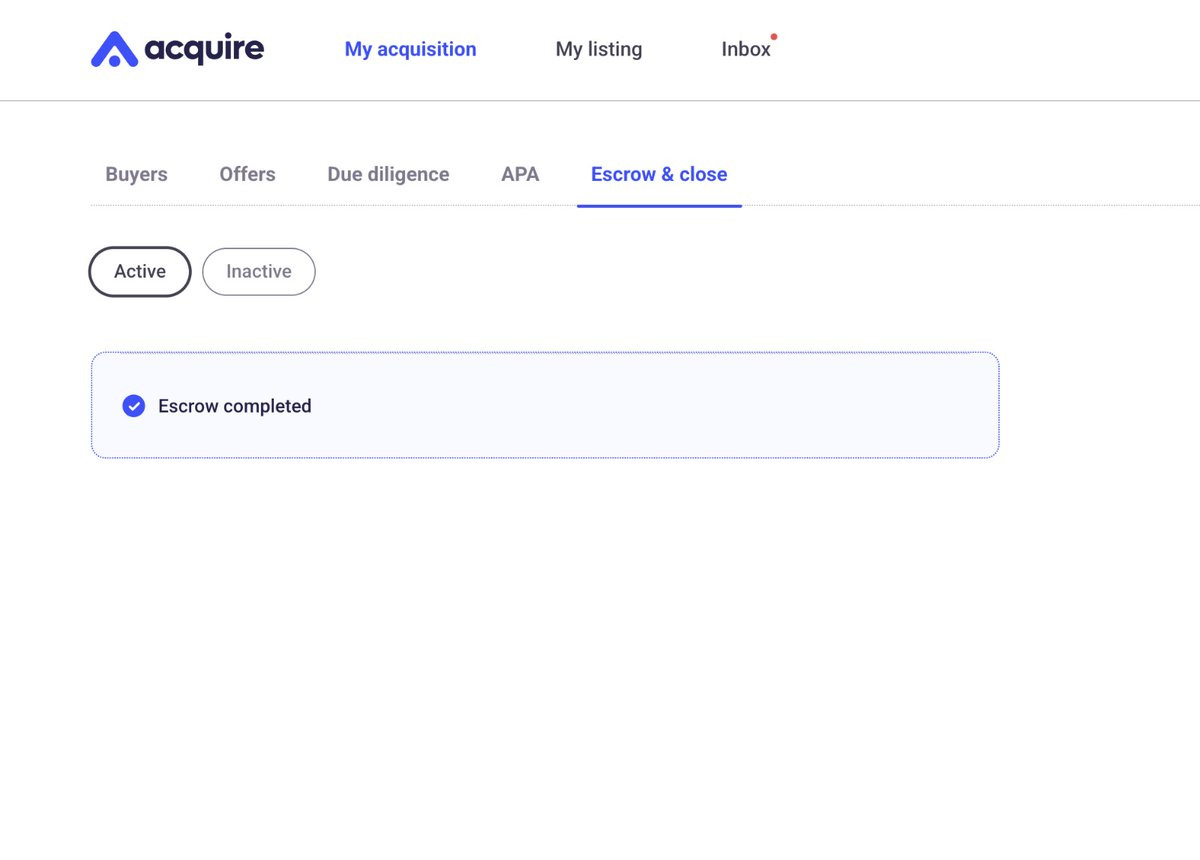Click the blue checkmark icon beside Escrow completed
This screenshot has height=860, width=1200.
click(133, 406)
